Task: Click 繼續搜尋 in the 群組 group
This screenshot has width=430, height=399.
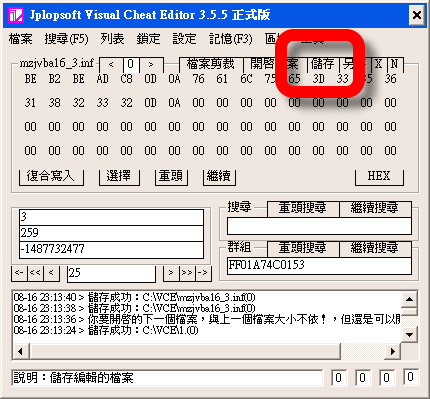Action: coord(375,248)
